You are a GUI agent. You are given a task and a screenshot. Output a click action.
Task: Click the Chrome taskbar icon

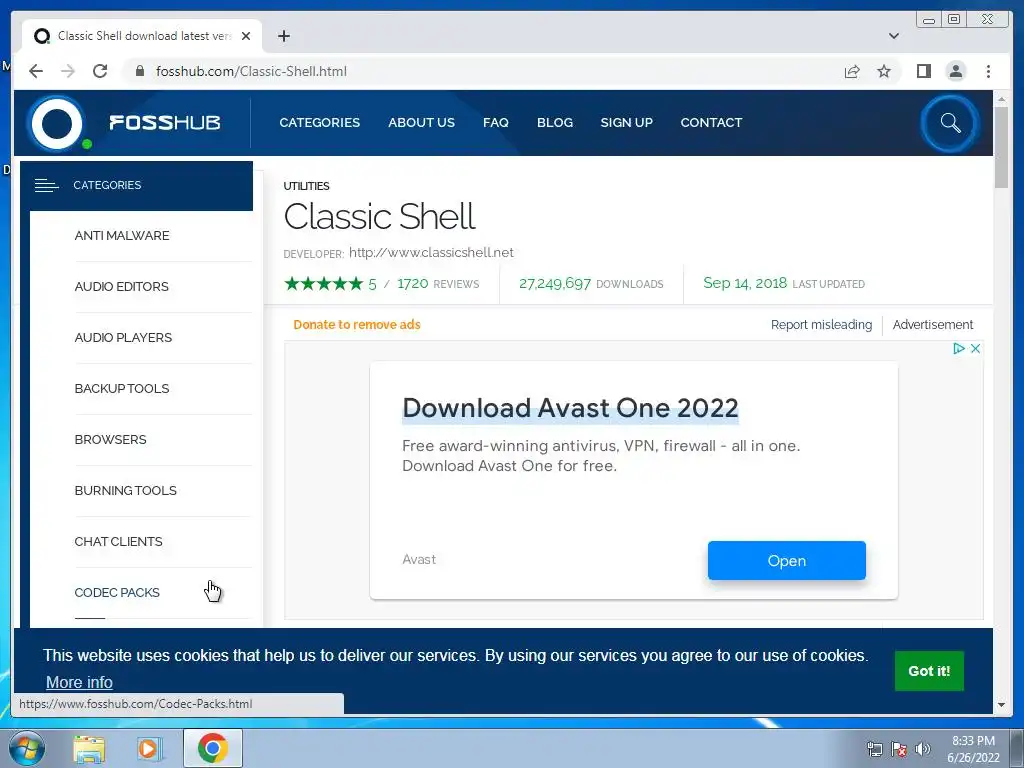(x=213, y=748)
